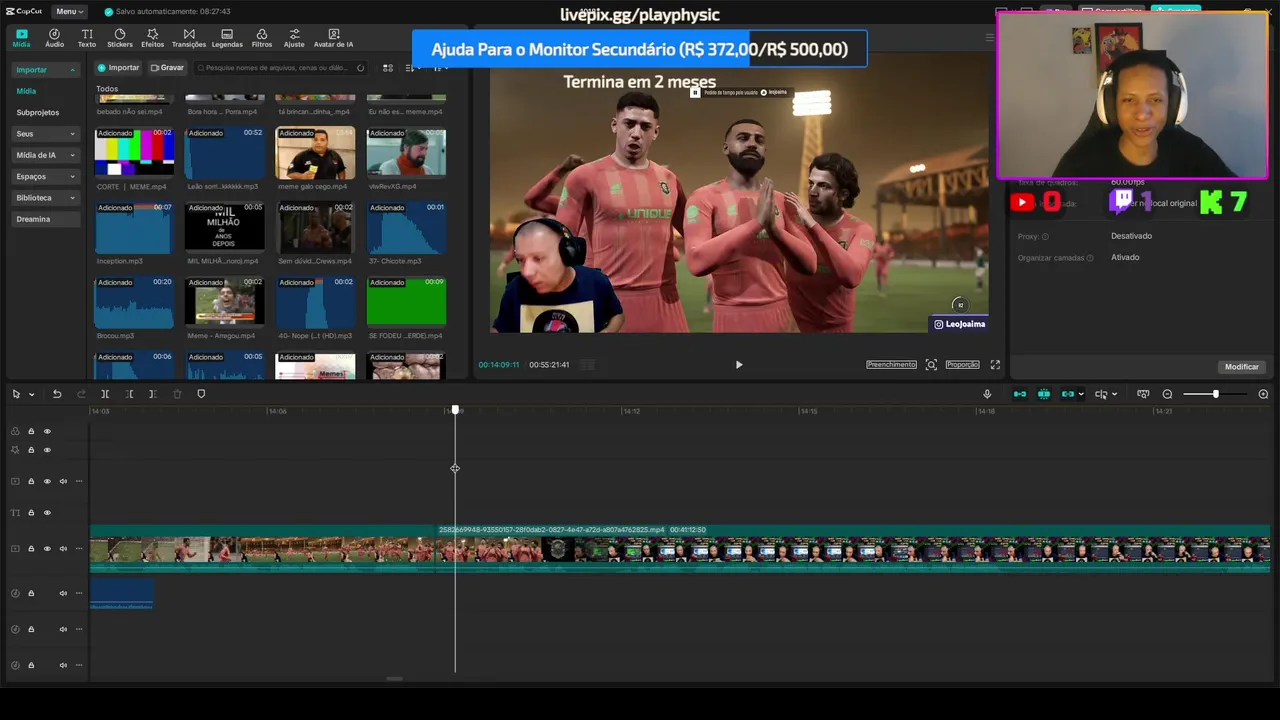This screenshot has height=720, width=1280.
Task: Redo the edit in timeline toolbar
Action: (x=81, y=394)
